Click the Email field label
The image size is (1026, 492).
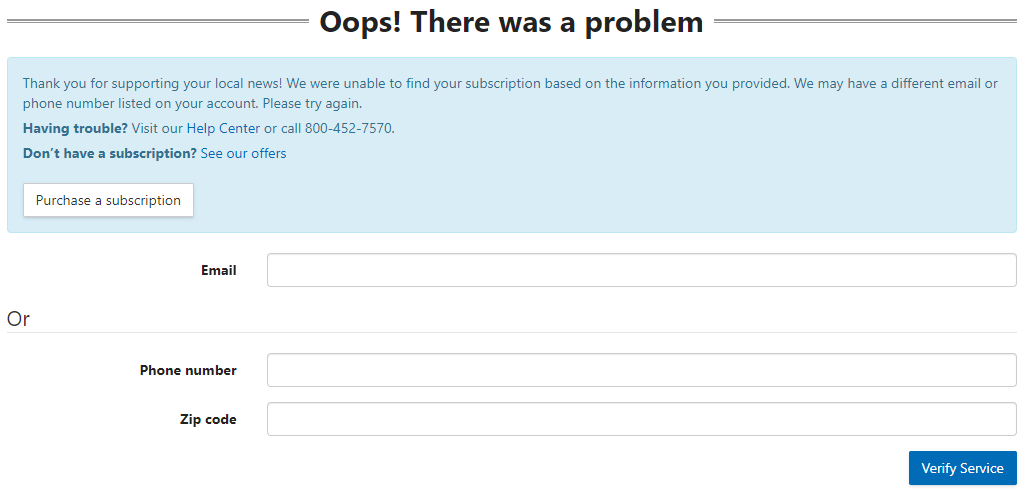pyautogui.click(x=218, y=270)
